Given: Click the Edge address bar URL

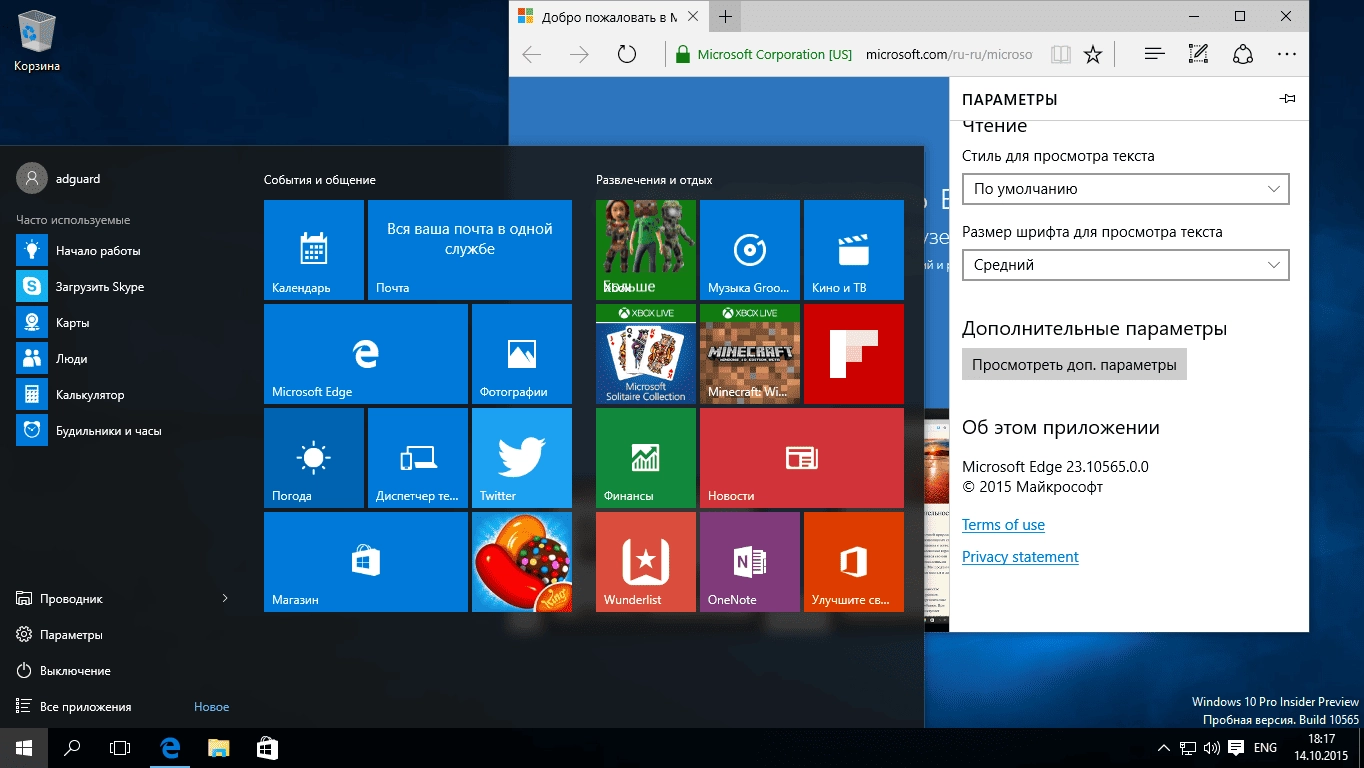Looking at the screenshot, I should tap(948, 55).
